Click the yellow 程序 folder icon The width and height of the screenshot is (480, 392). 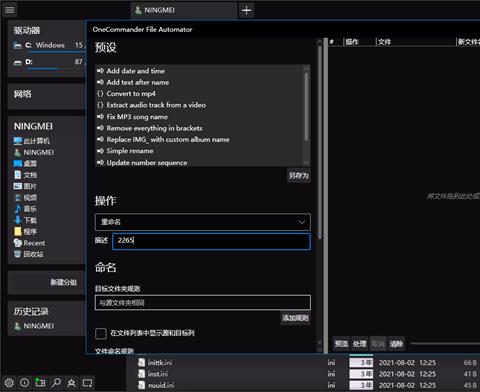coord(18,231)
